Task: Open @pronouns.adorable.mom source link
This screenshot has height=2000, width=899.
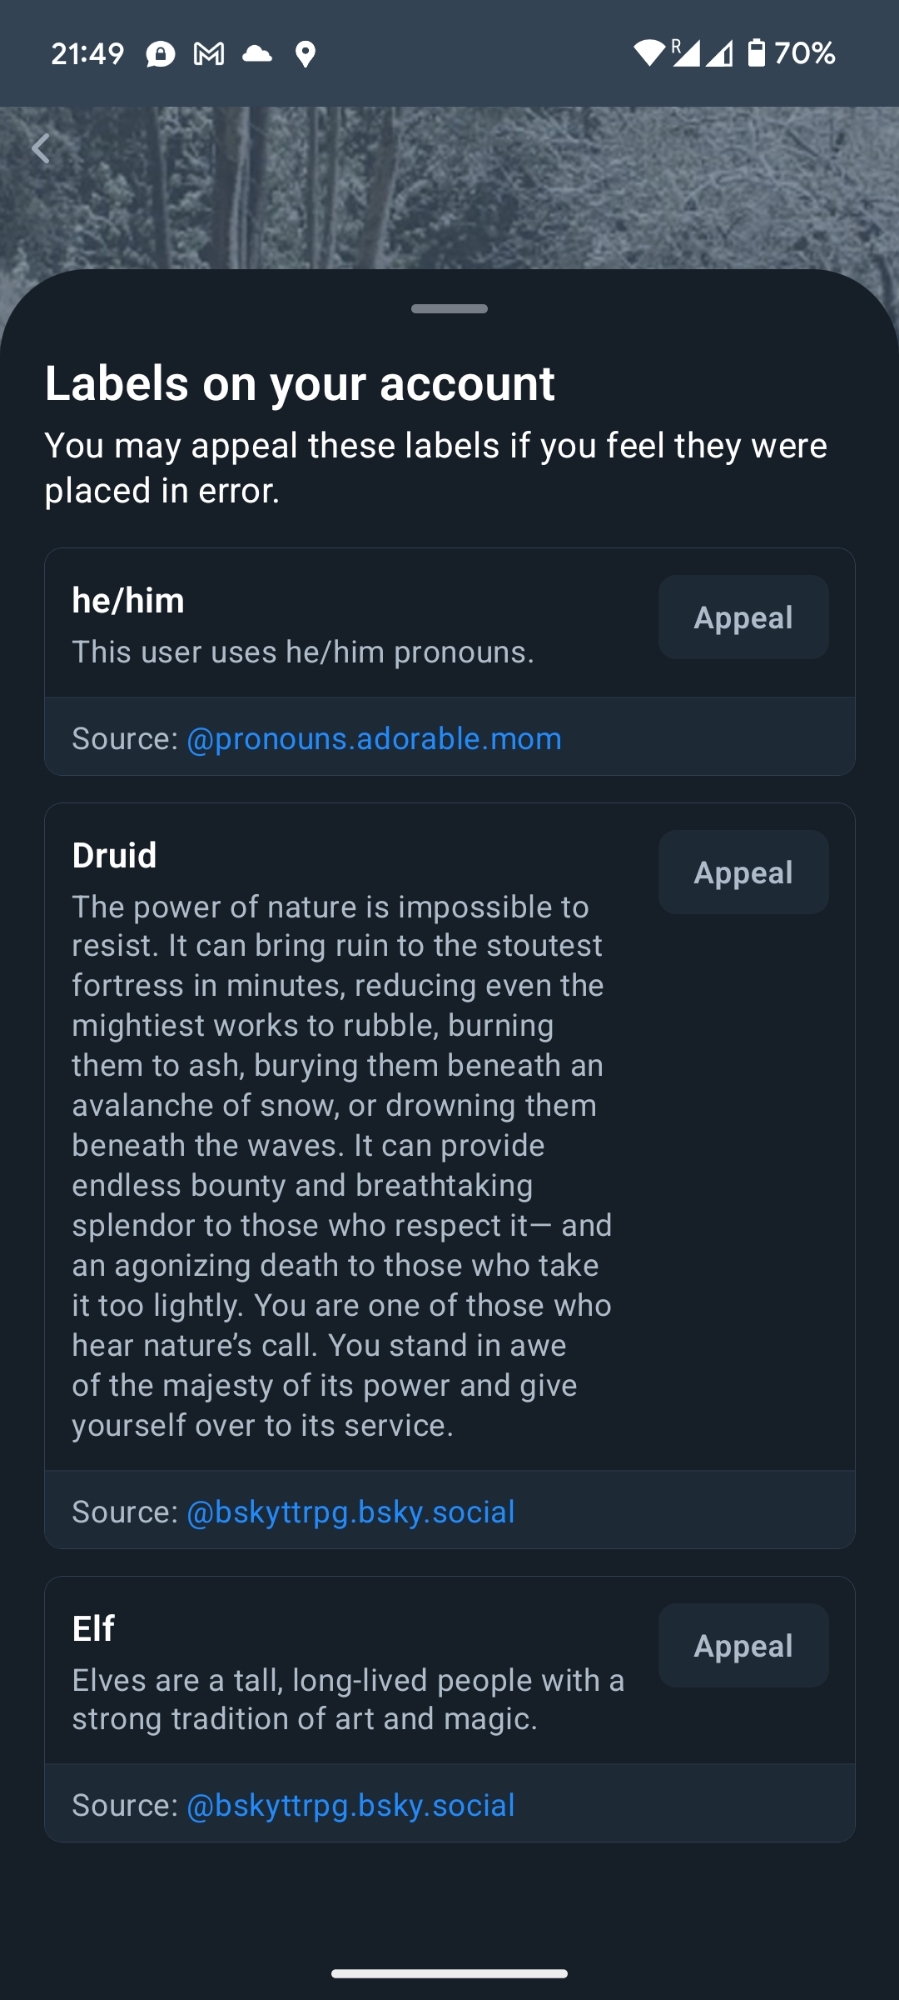Action: [374, 738]
